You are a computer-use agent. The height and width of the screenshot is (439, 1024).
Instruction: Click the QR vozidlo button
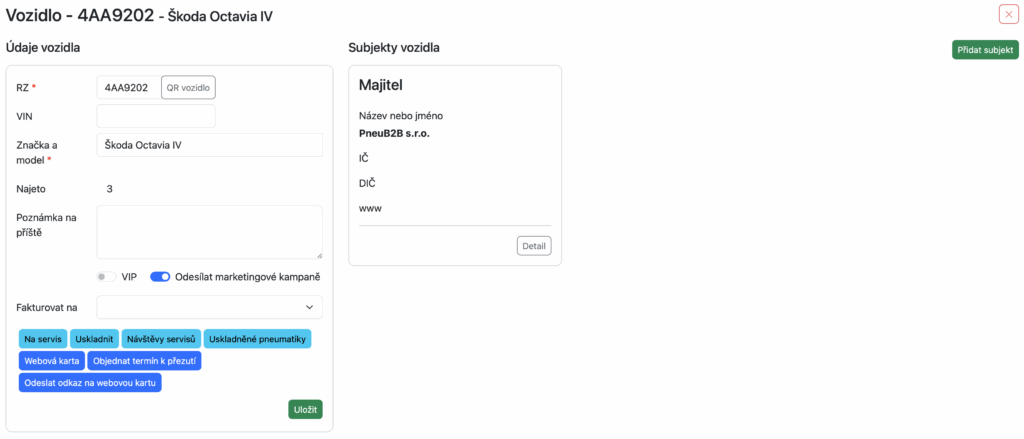coord(188,88)
